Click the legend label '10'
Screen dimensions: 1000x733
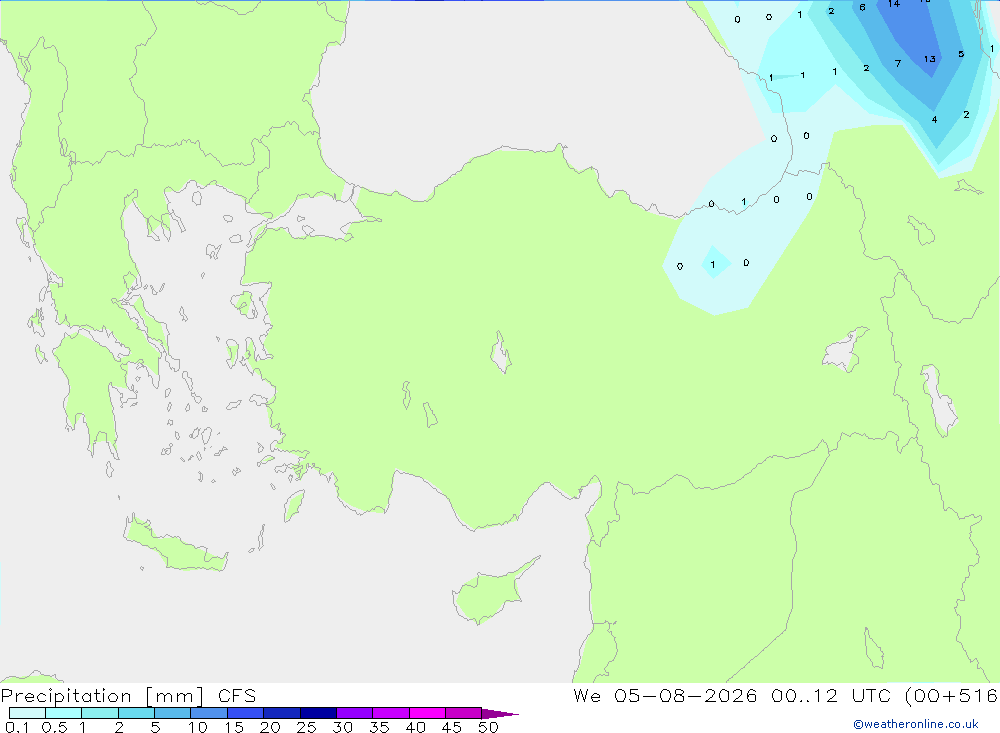197,727
